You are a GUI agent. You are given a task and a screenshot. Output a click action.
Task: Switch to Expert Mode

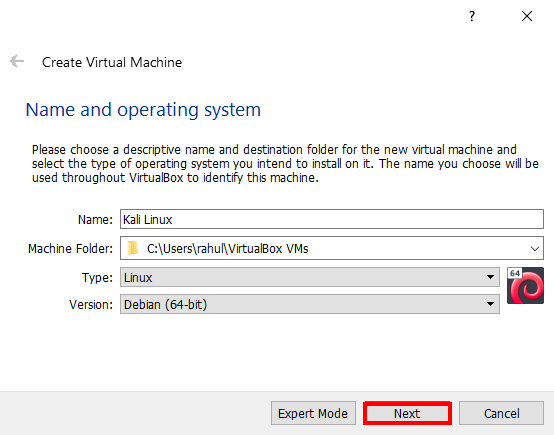click(x=313, y=413)
